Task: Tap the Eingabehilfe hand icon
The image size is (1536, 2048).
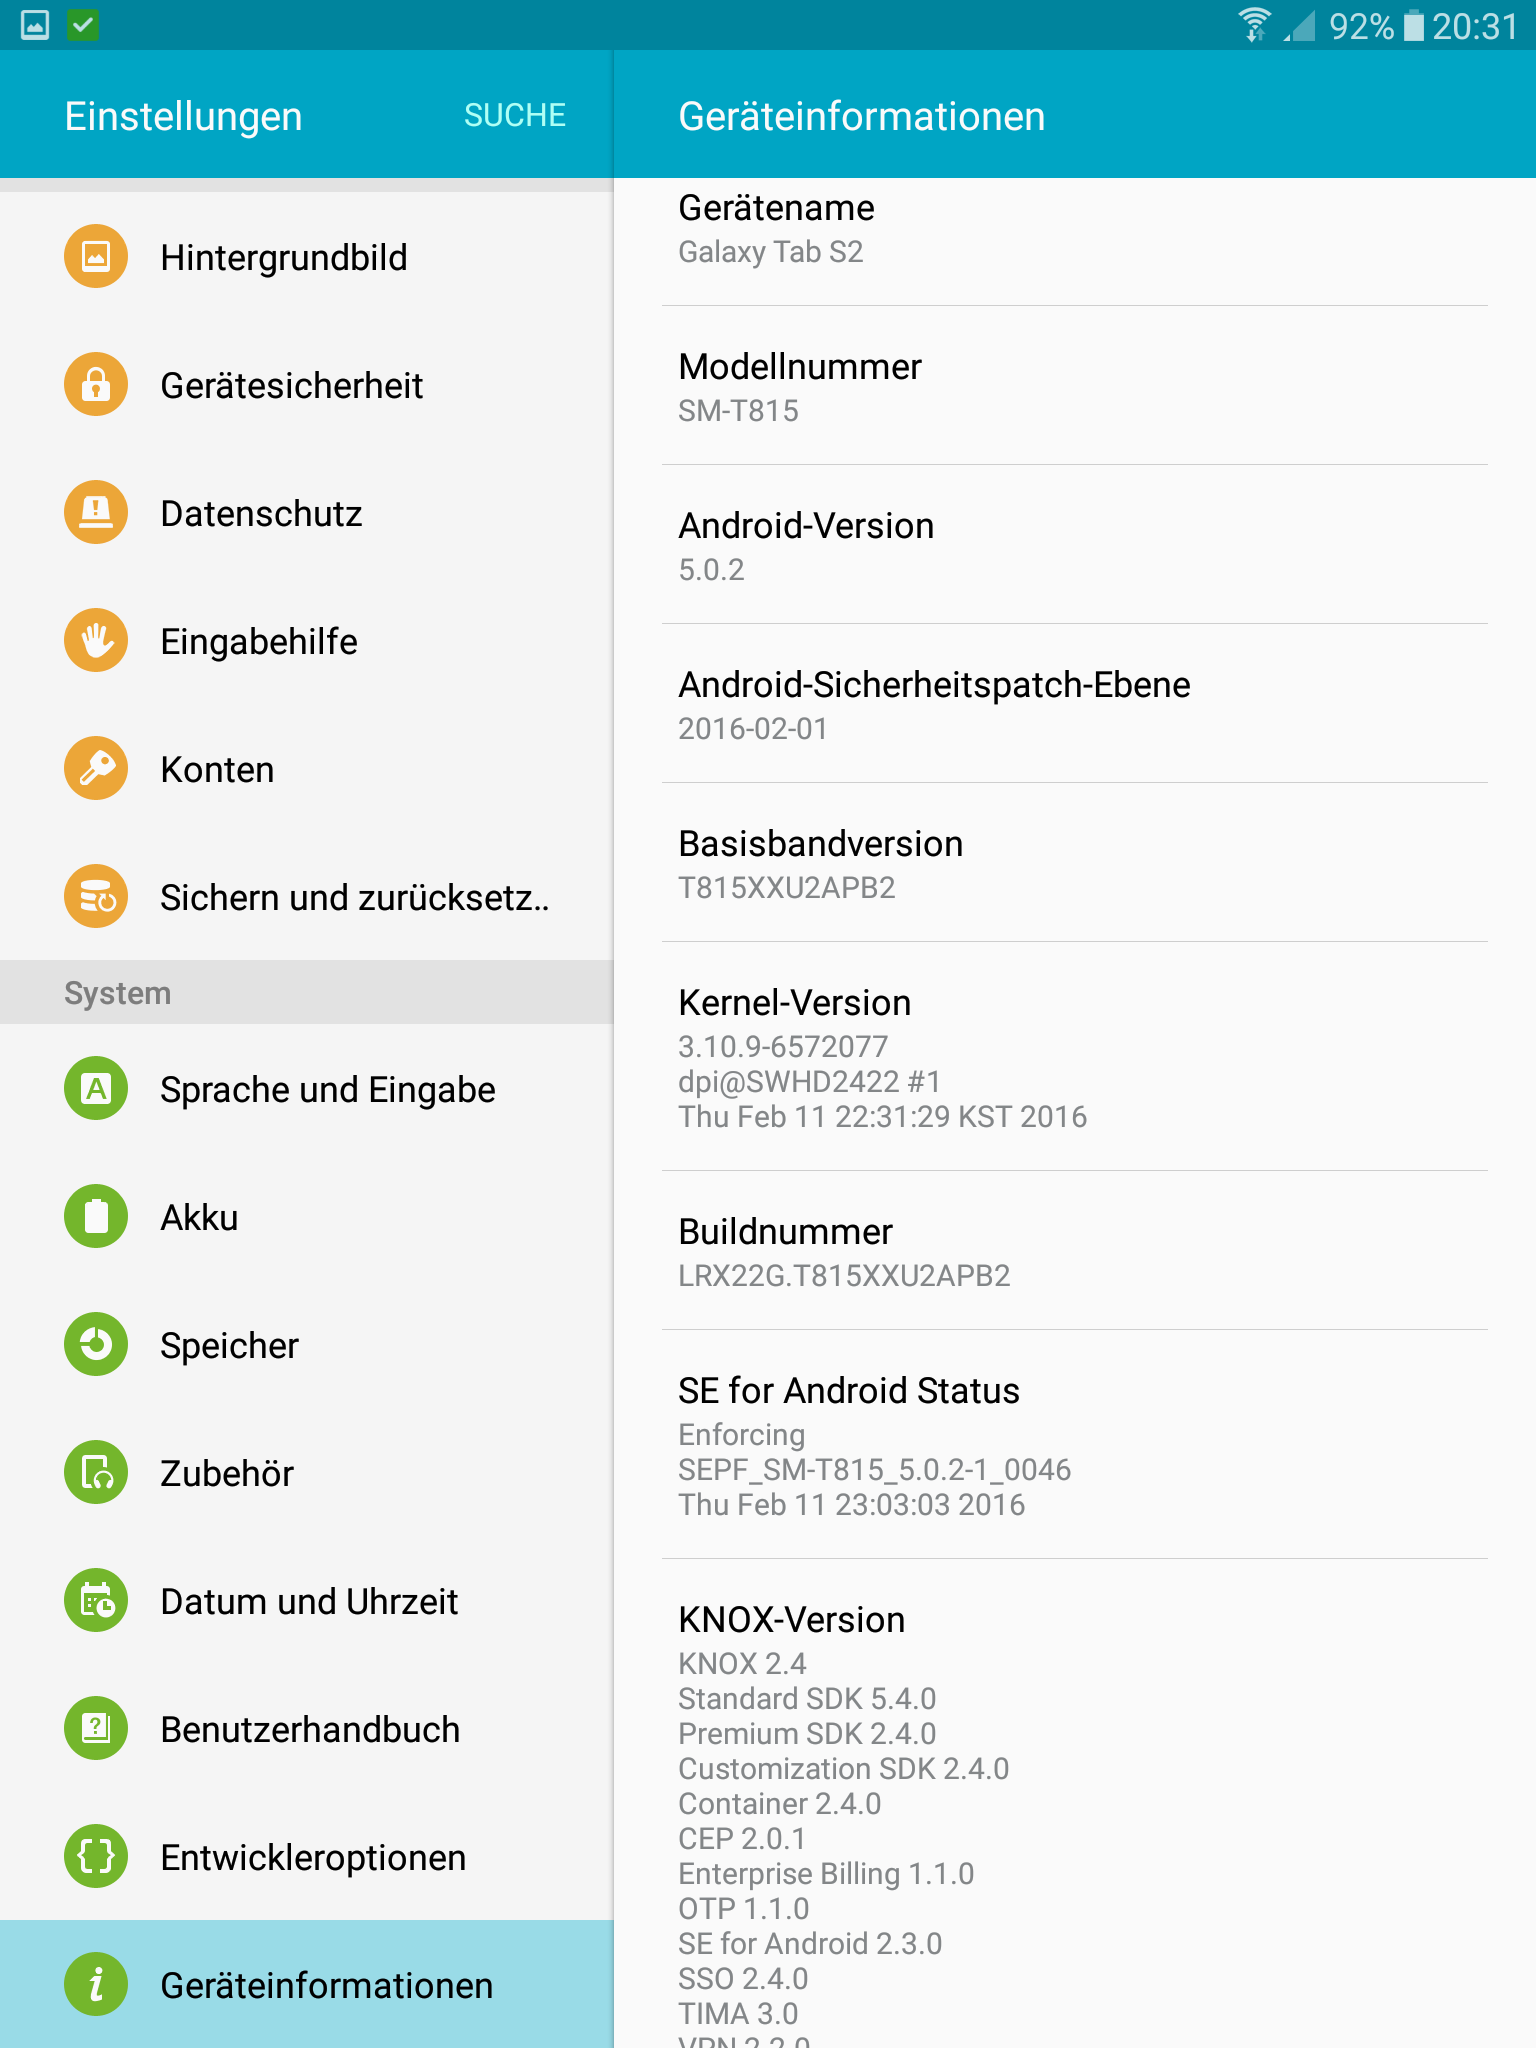Action: point(96,641)
